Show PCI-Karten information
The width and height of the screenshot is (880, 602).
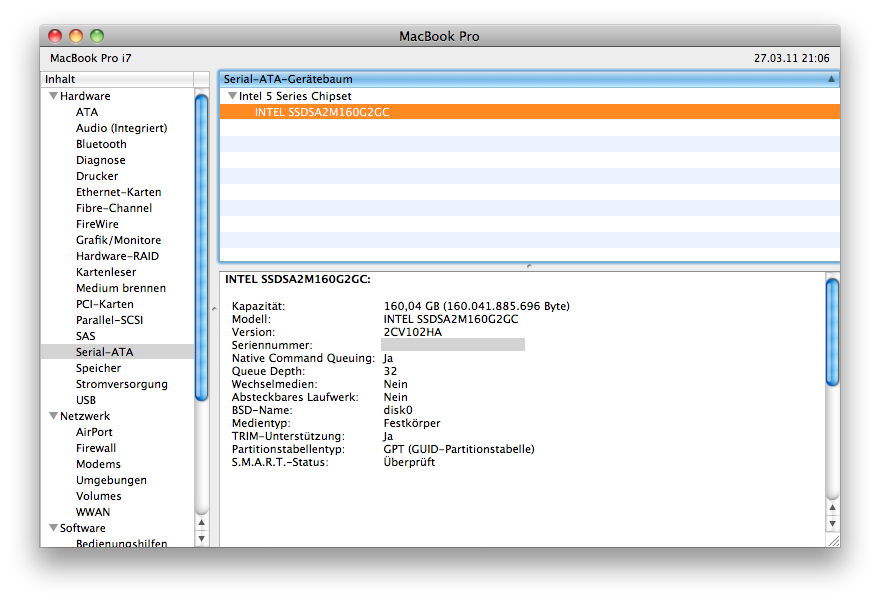click(105, 304)
